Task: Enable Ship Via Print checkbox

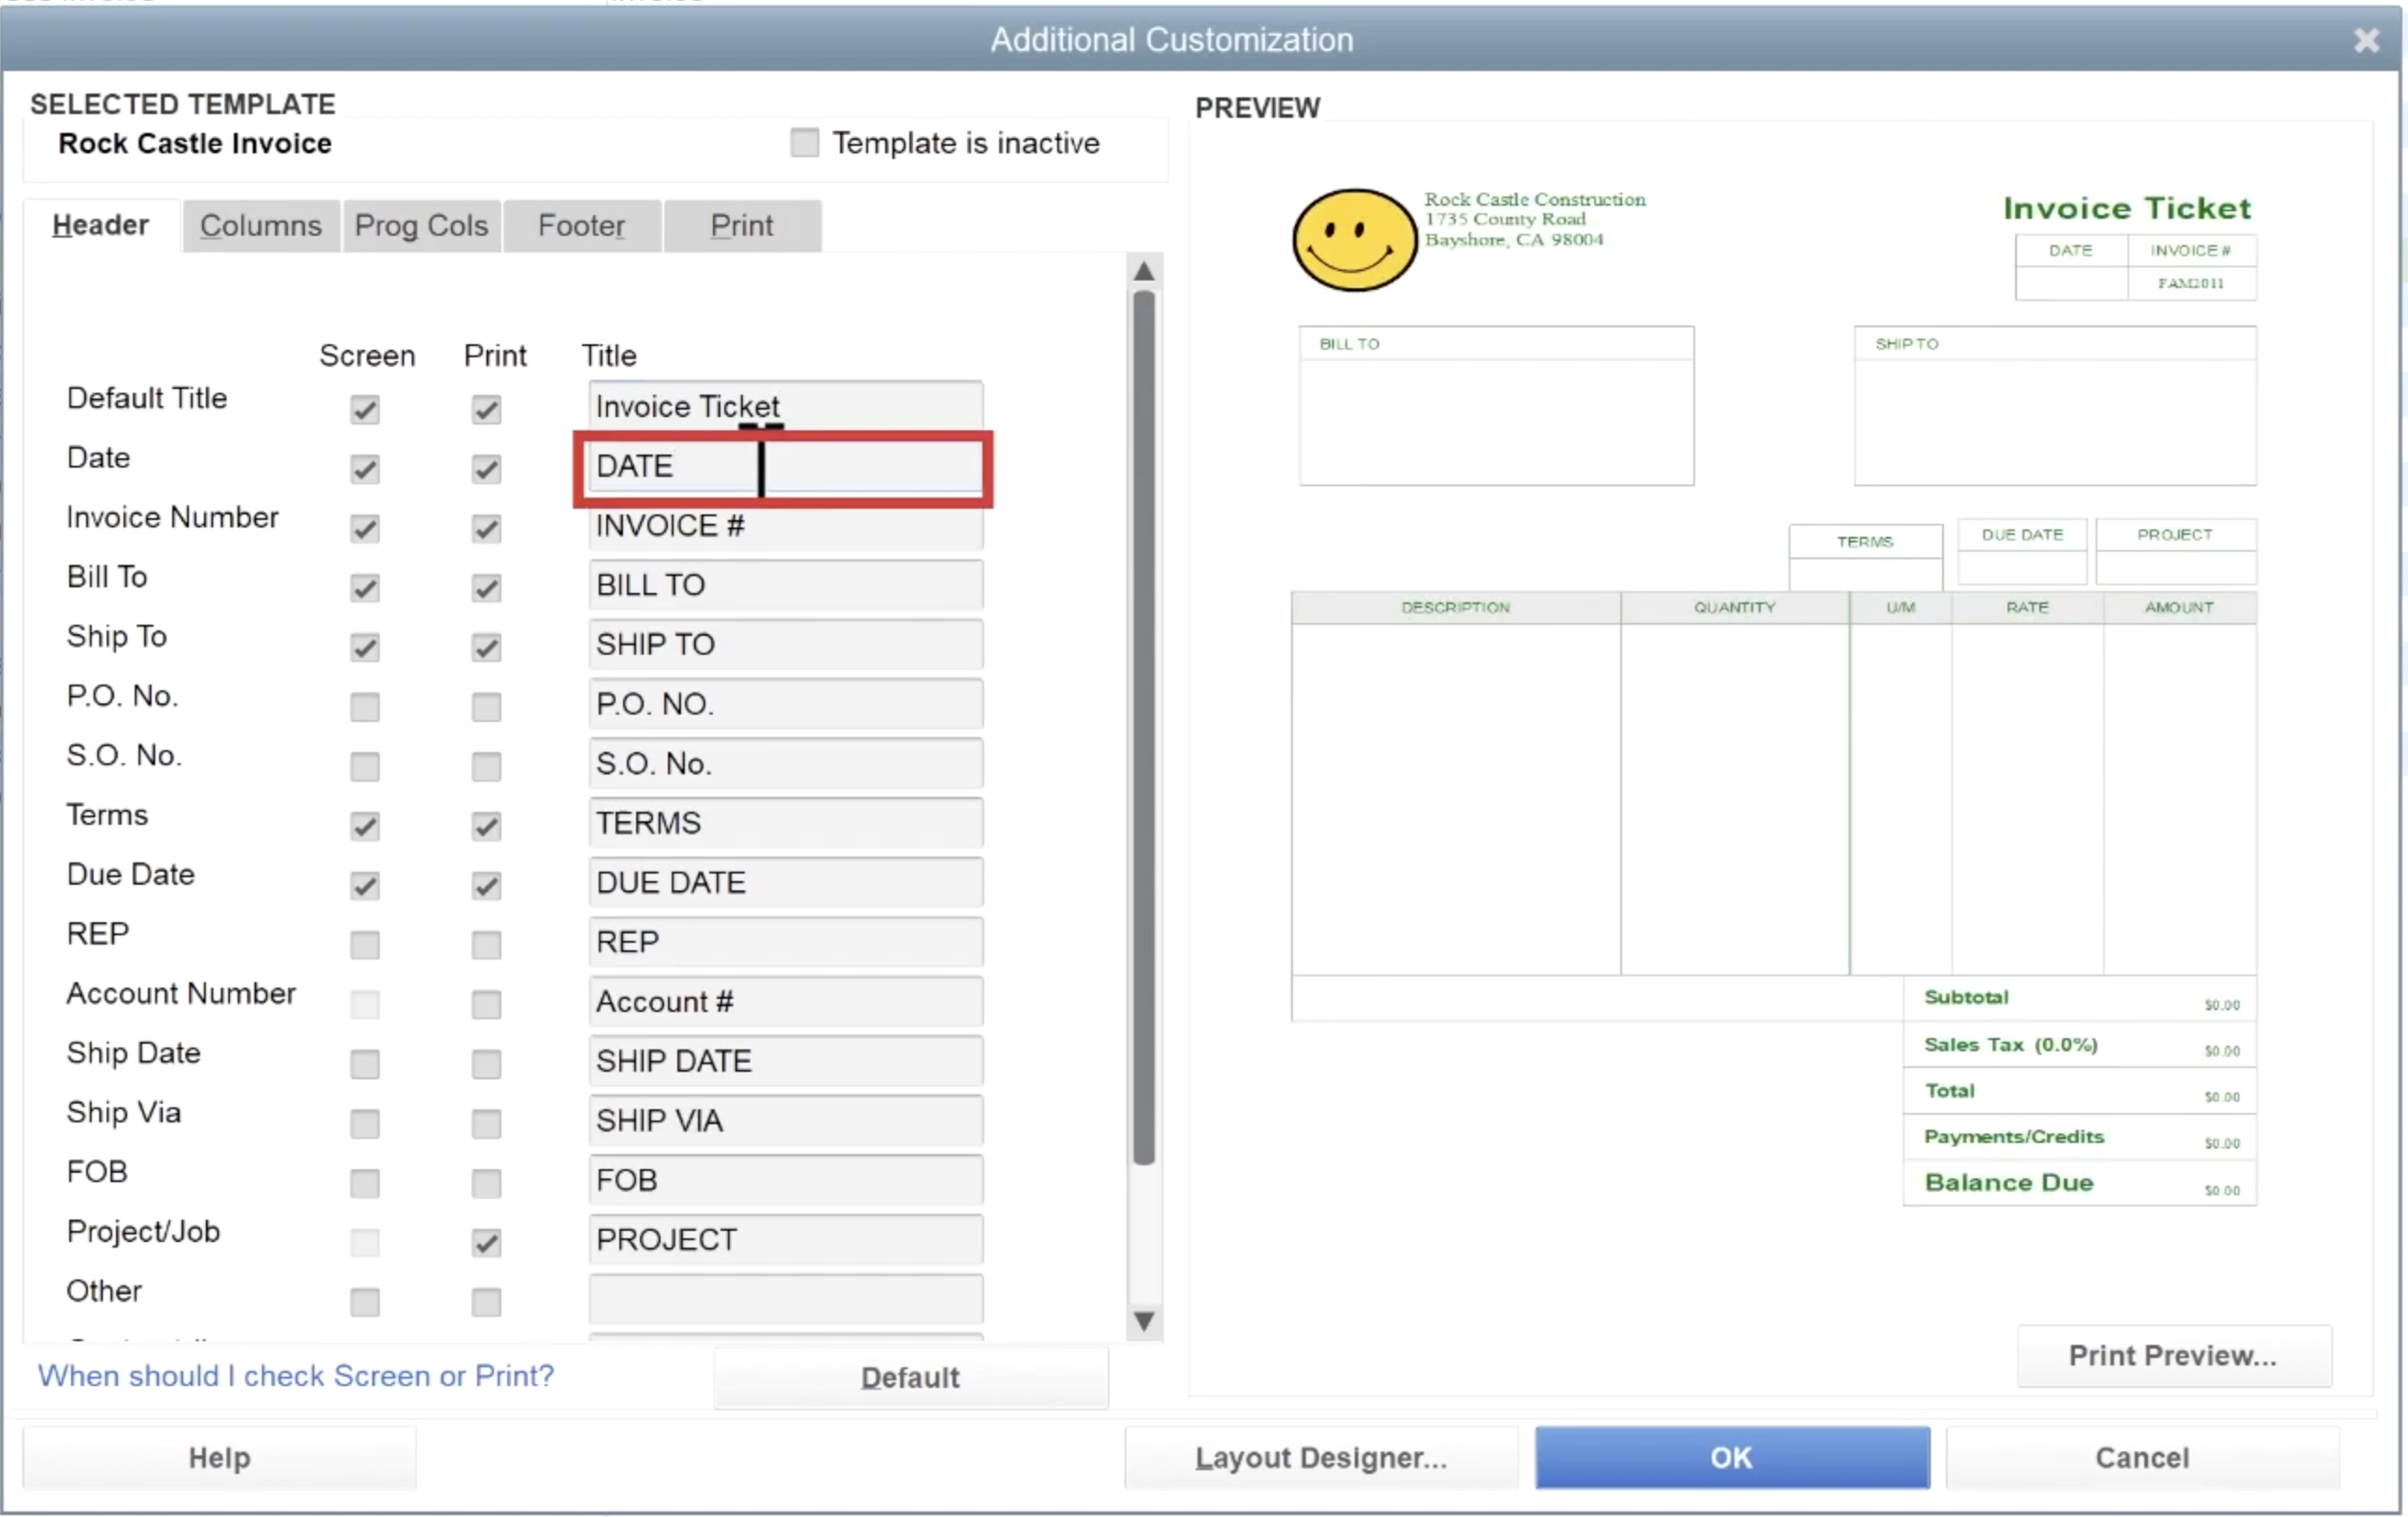Action: tap(486, 1123)
